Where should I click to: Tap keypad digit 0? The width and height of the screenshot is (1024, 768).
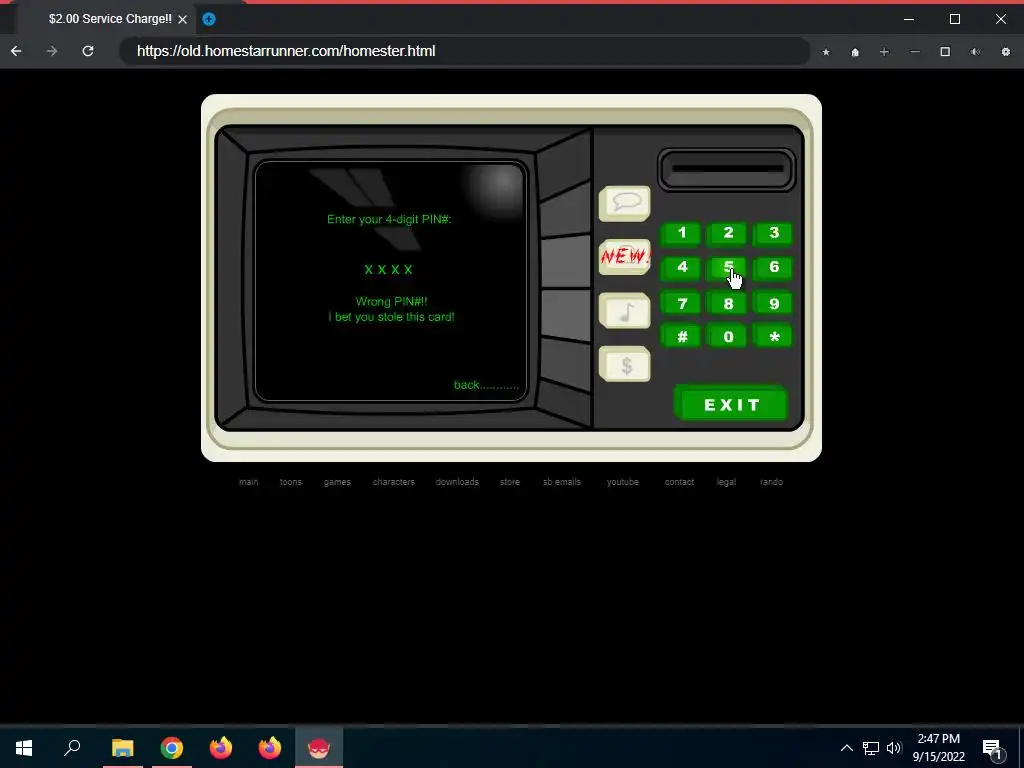(728, 337)
